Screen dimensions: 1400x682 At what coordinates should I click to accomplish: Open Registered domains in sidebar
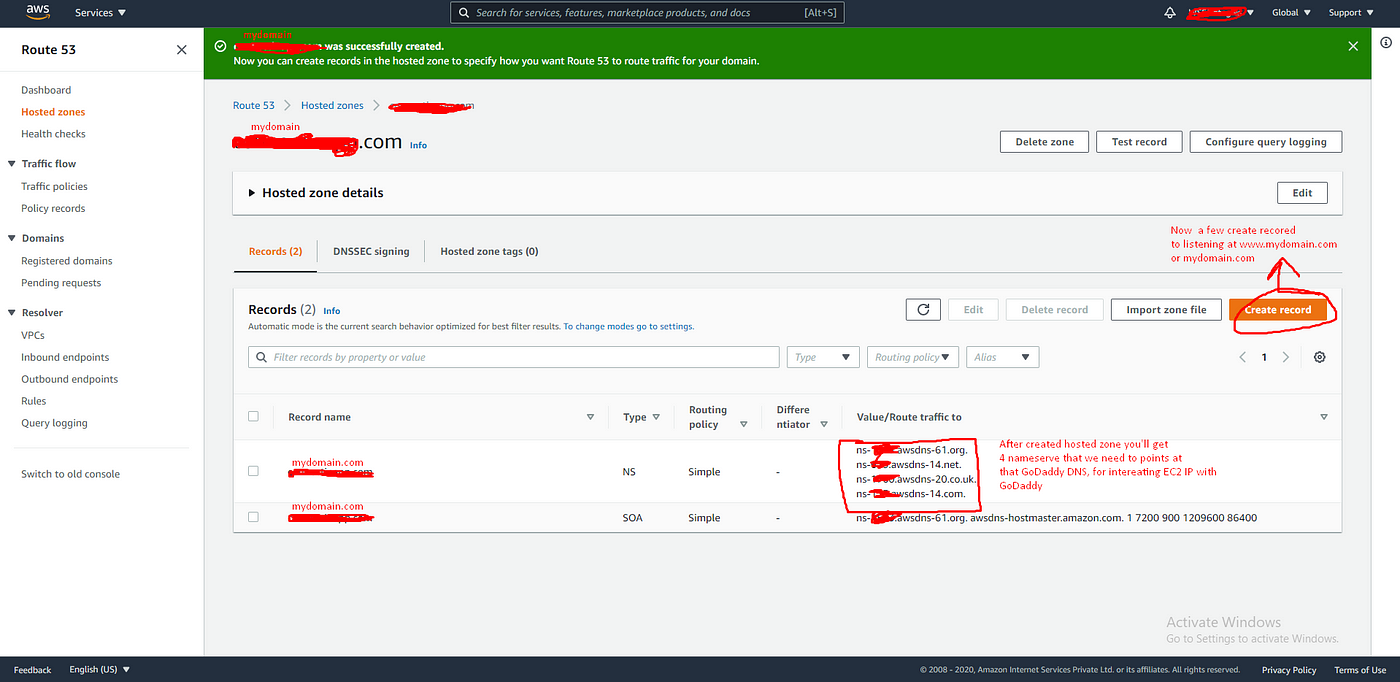[x=67, y=261]
